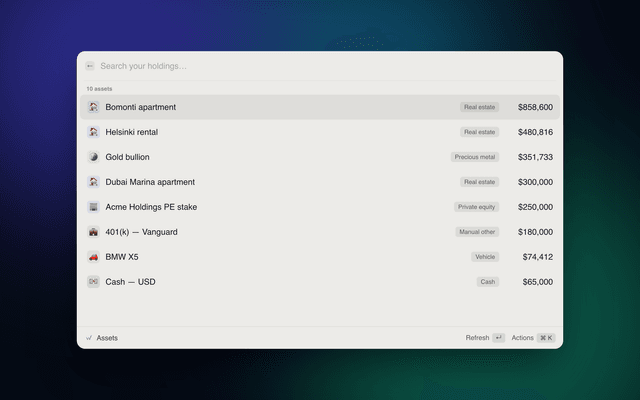Select the BMW X5 name

[x=122, y=257]
